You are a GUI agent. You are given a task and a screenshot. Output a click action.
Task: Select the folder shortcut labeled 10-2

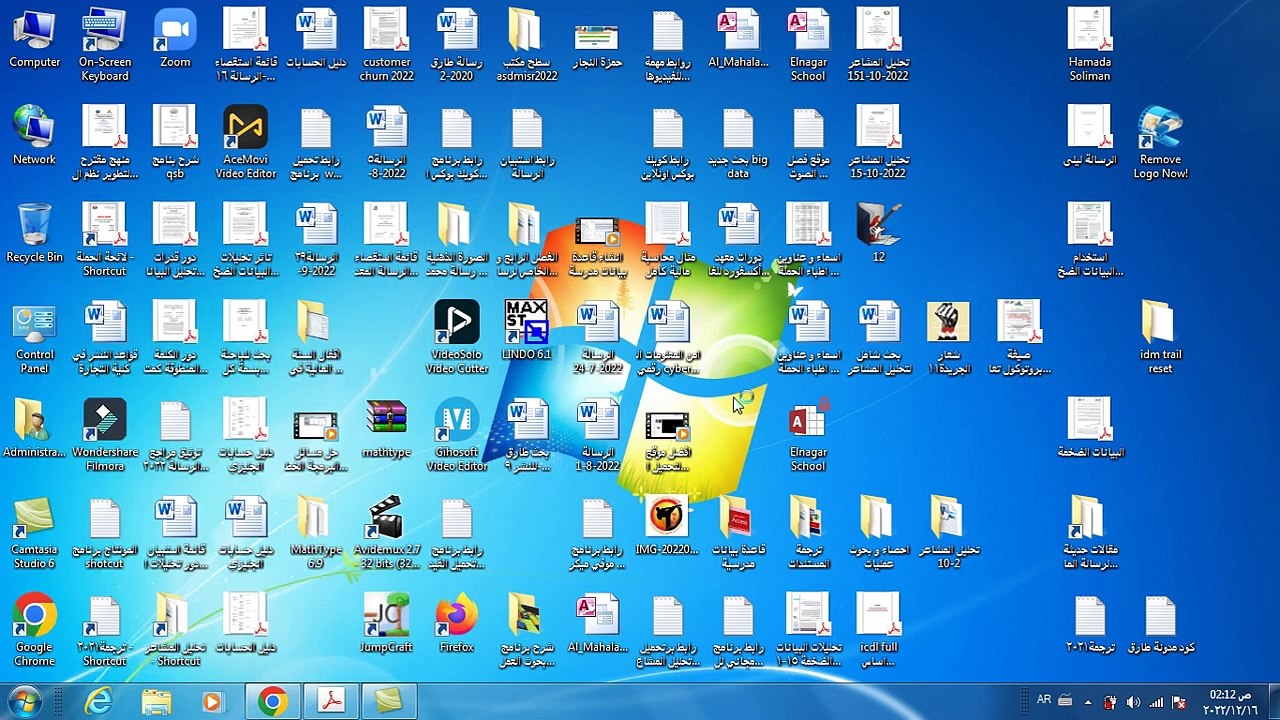(949, 533)
